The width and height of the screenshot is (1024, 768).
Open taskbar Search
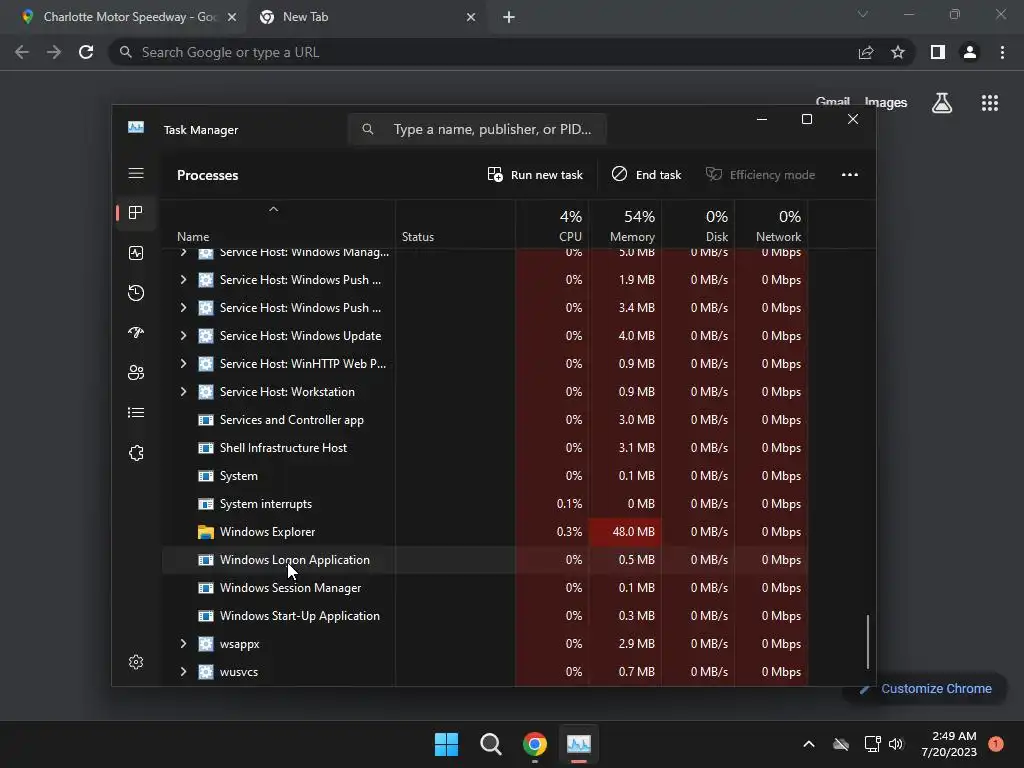click(490, 744)
